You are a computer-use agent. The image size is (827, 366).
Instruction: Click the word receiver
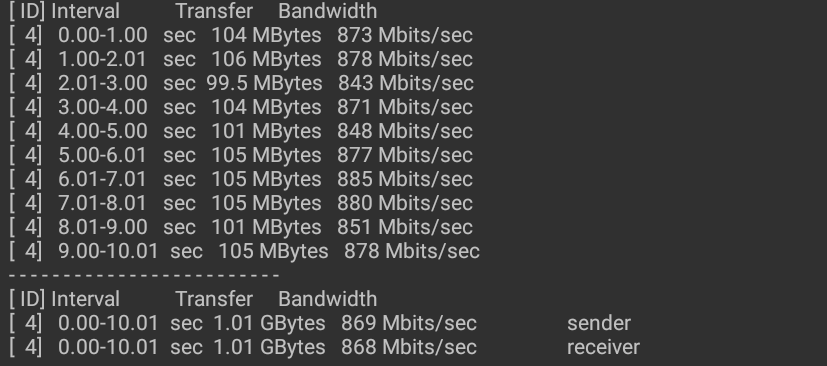tap(603, 347)
